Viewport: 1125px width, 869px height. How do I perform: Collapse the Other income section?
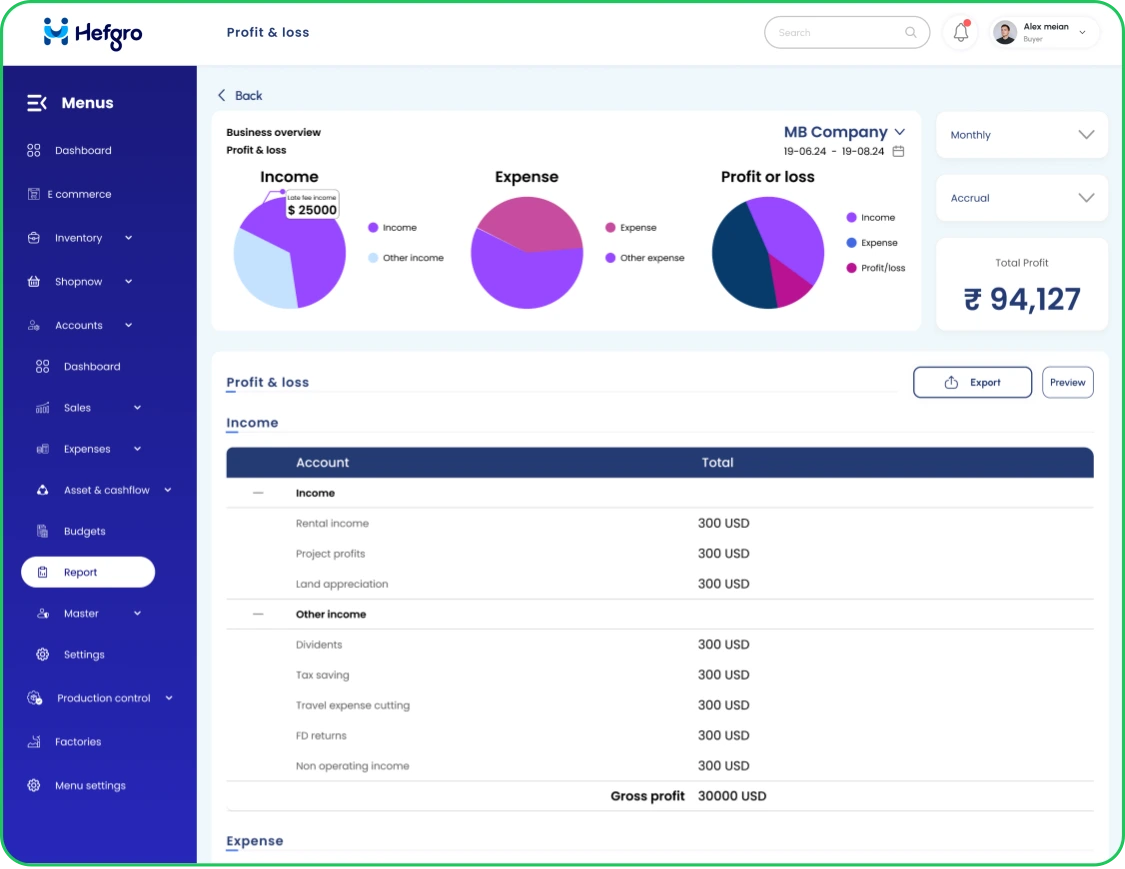(257, 613)
